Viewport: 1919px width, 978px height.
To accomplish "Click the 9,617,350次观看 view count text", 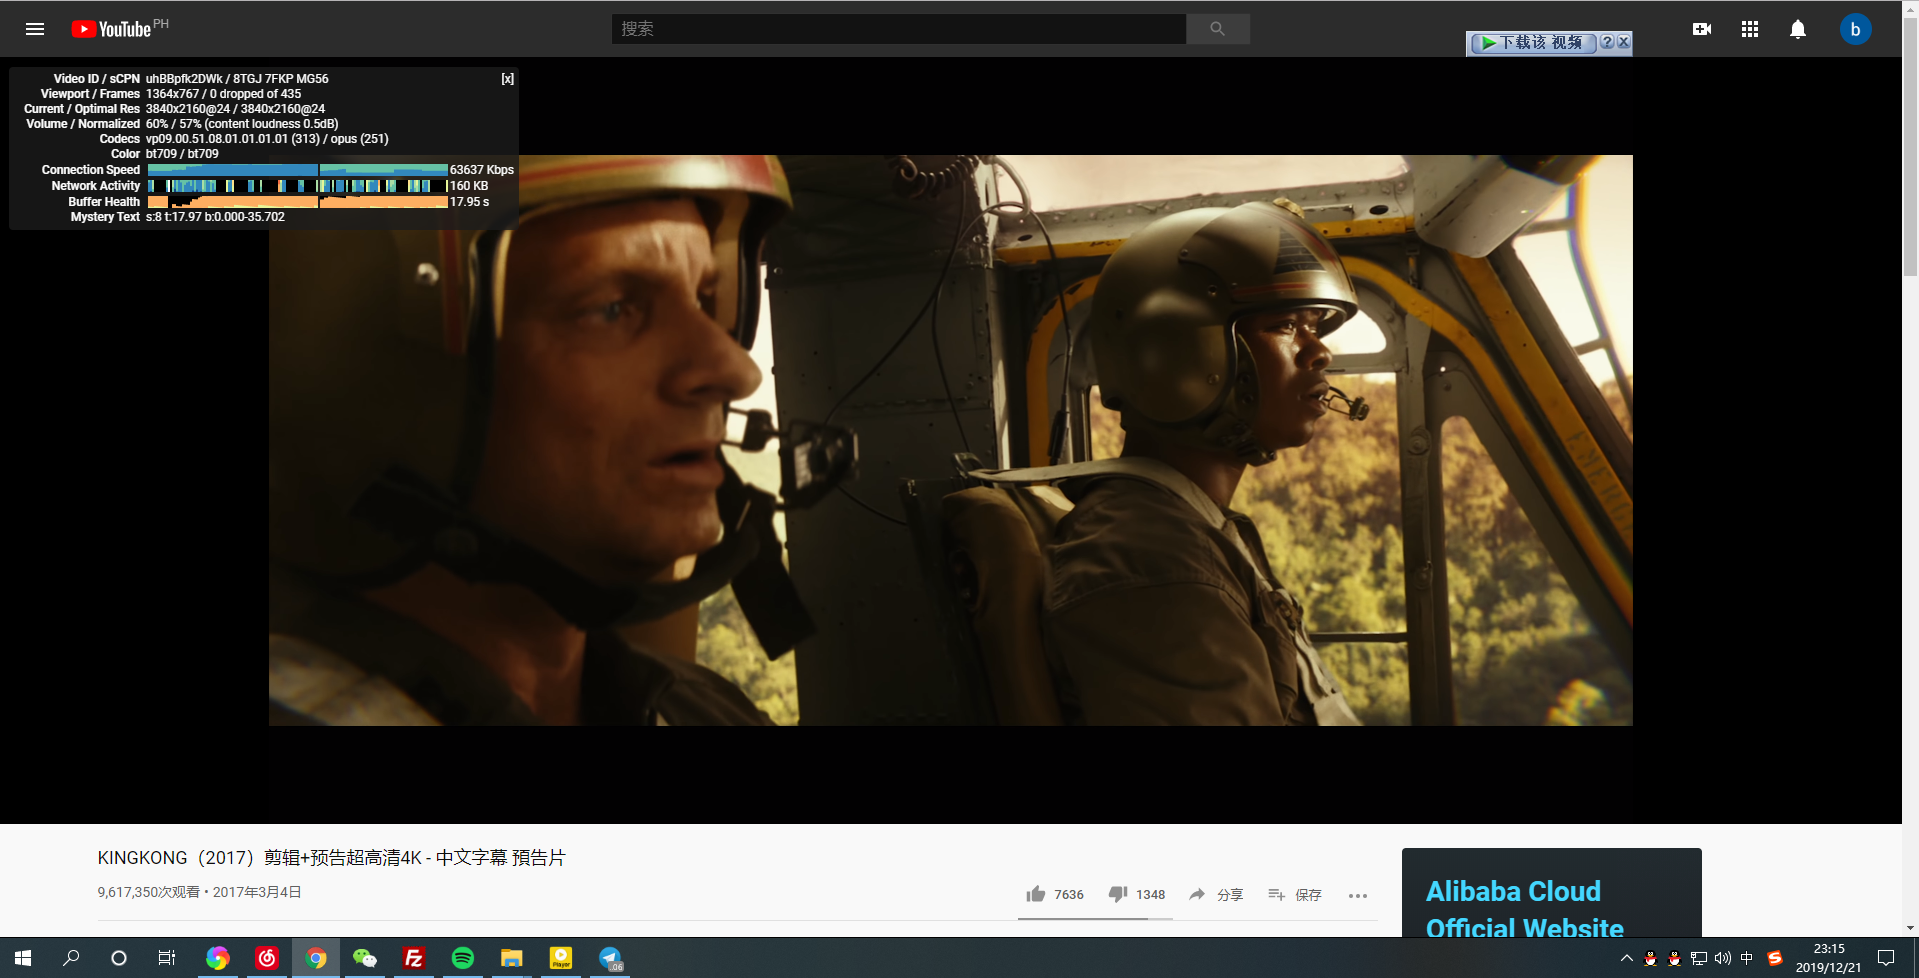I will click(x=149, y=892).
